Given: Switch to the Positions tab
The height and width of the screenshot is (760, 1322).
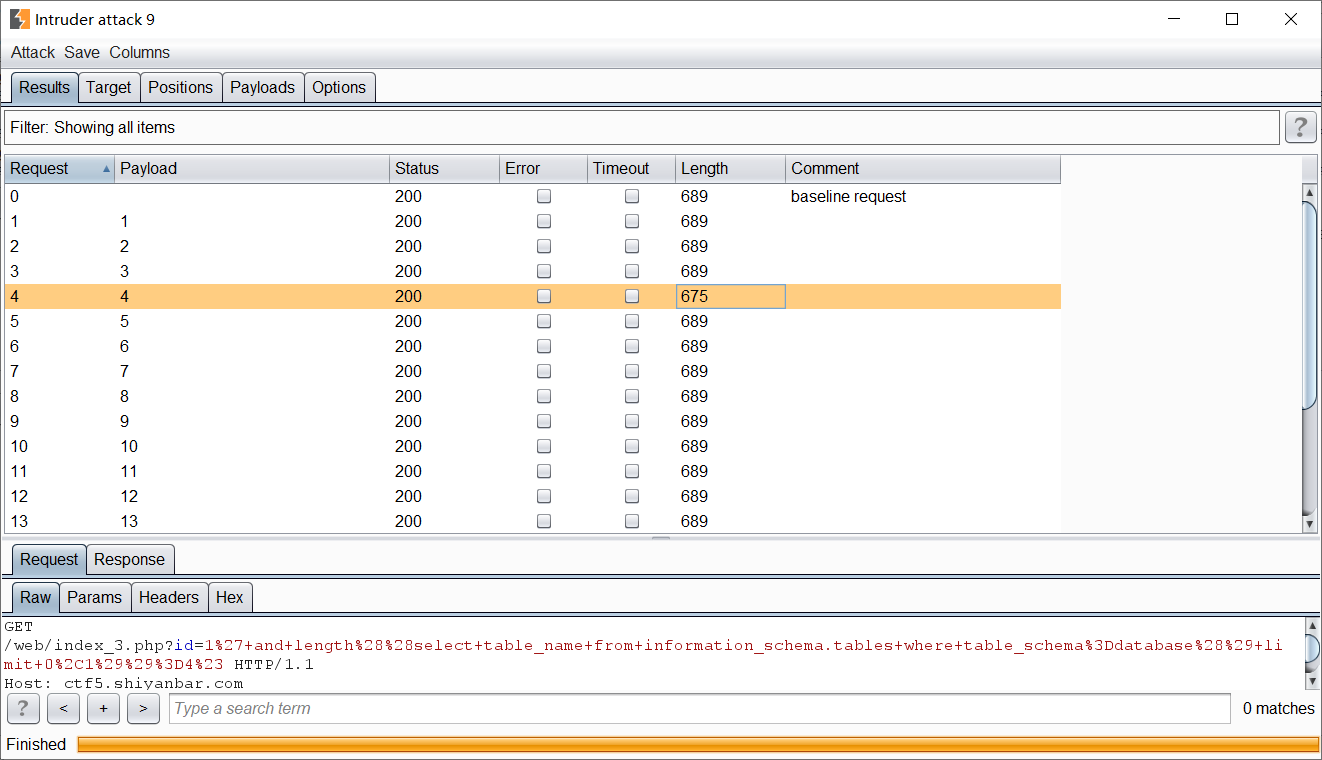Looking at the screenshot, I should tap(181, 88).
